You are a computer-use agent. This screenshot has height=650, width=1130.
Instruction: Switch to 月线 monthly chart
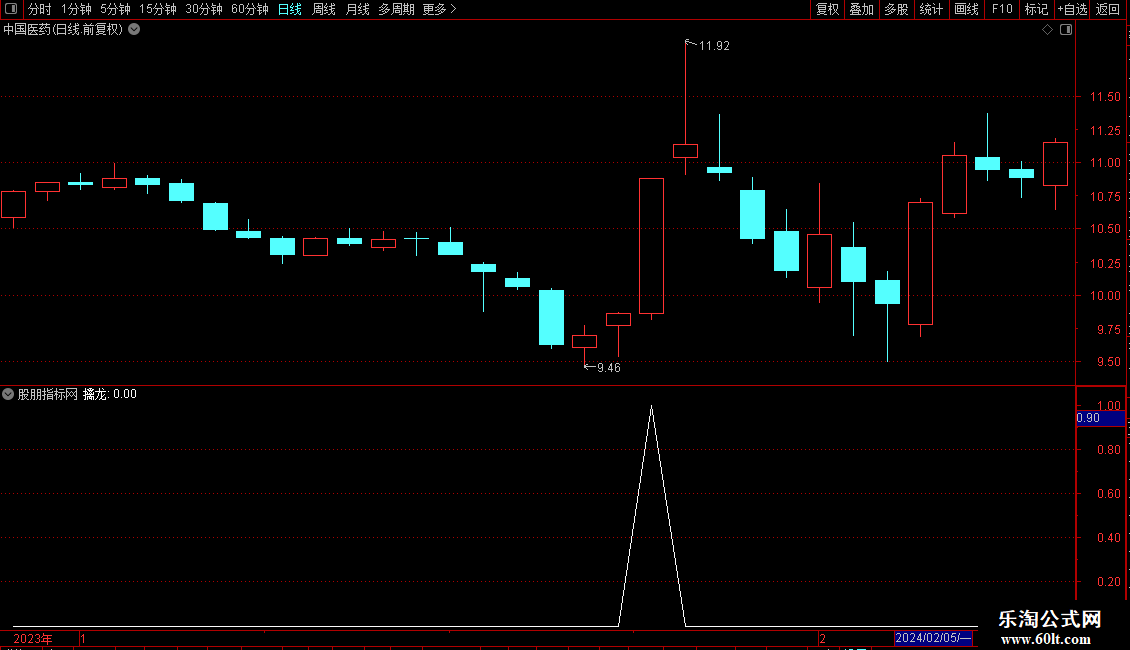[357, 9]
